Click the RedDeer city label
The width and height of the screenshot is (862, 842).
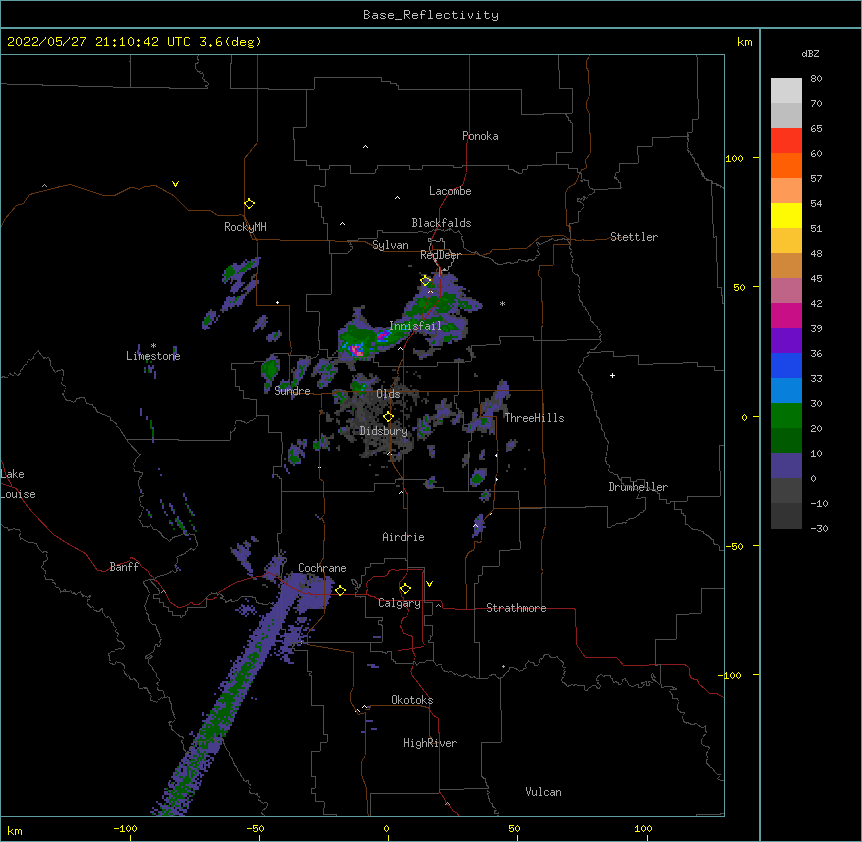point(441,255)
